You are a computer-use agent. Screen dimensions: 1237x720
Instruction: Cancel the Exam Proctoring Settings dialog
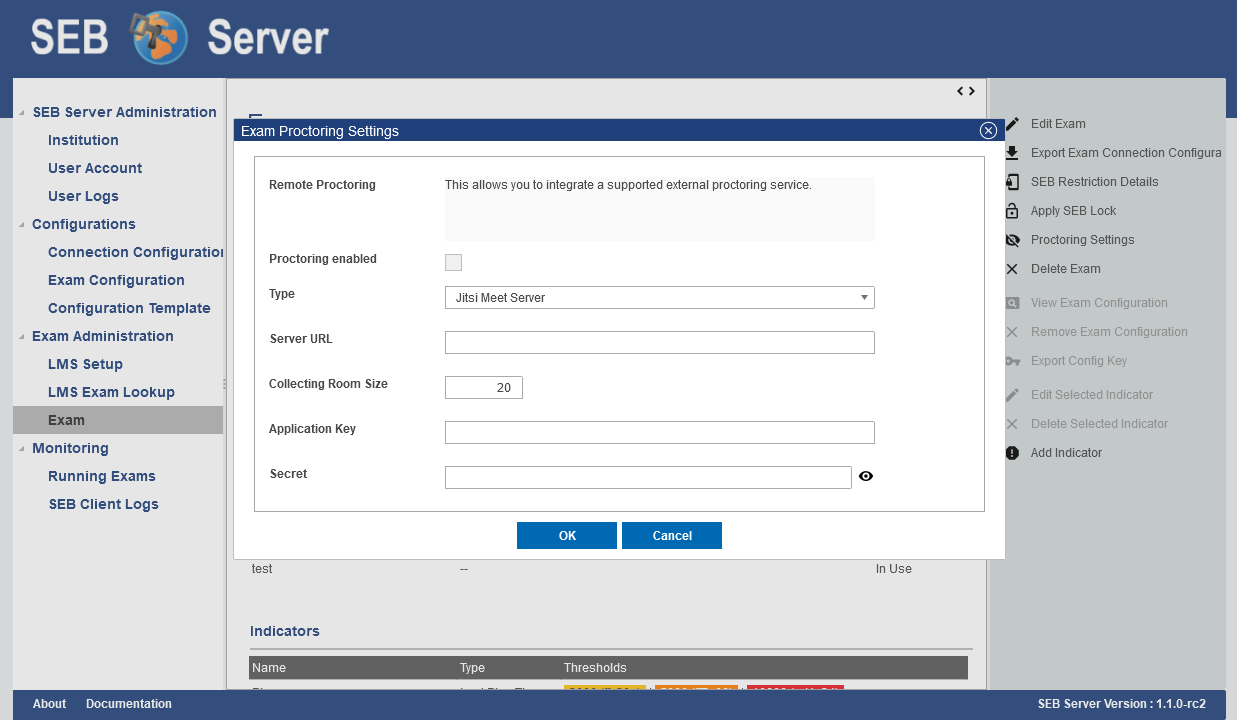pos(671,536)
